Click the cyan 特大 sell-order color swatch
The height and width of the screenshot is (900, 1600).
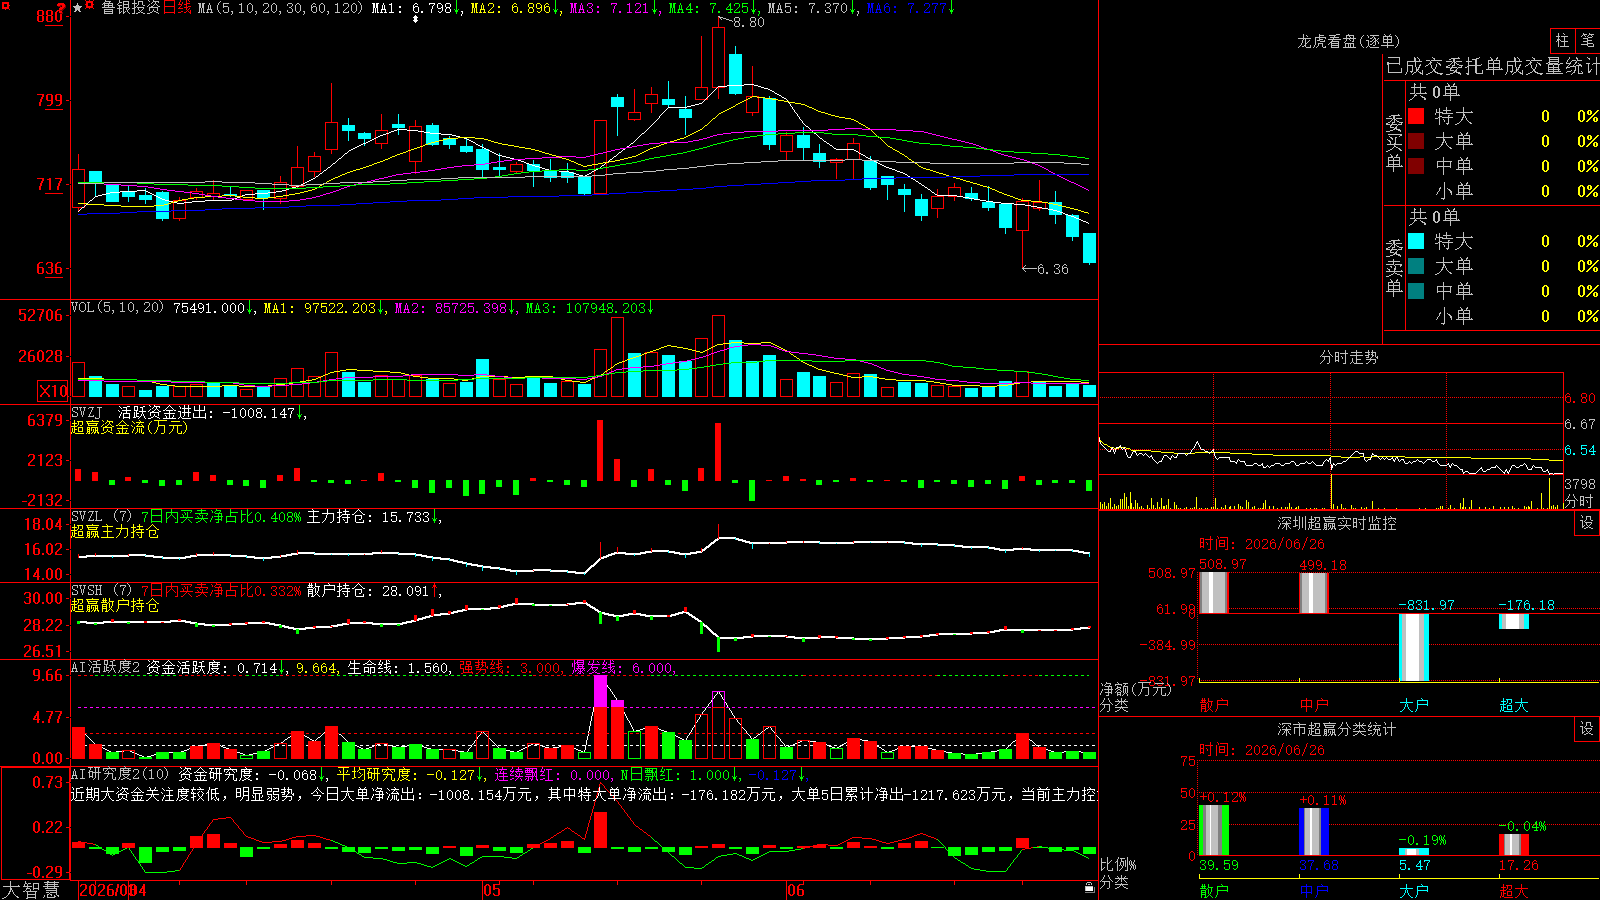click(1416, 241)
